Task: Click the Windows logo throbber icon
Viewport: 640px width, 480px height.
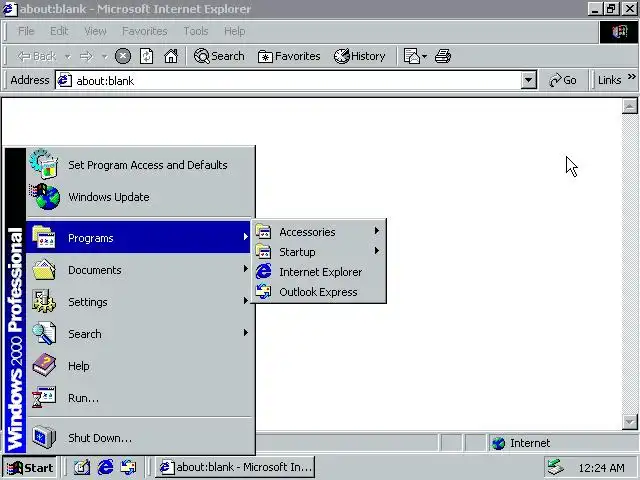Action: tap(619, 32)
